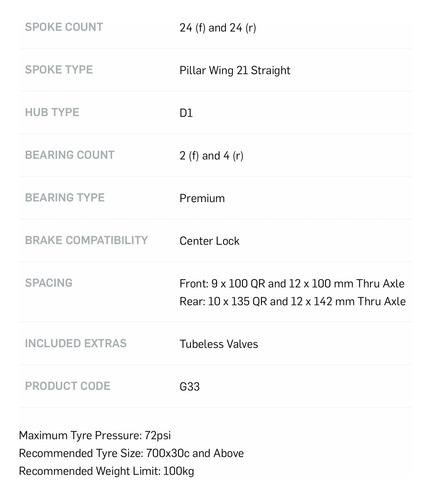
Task: Click the Maximum Tyre Pressure line
Action: 95,435
